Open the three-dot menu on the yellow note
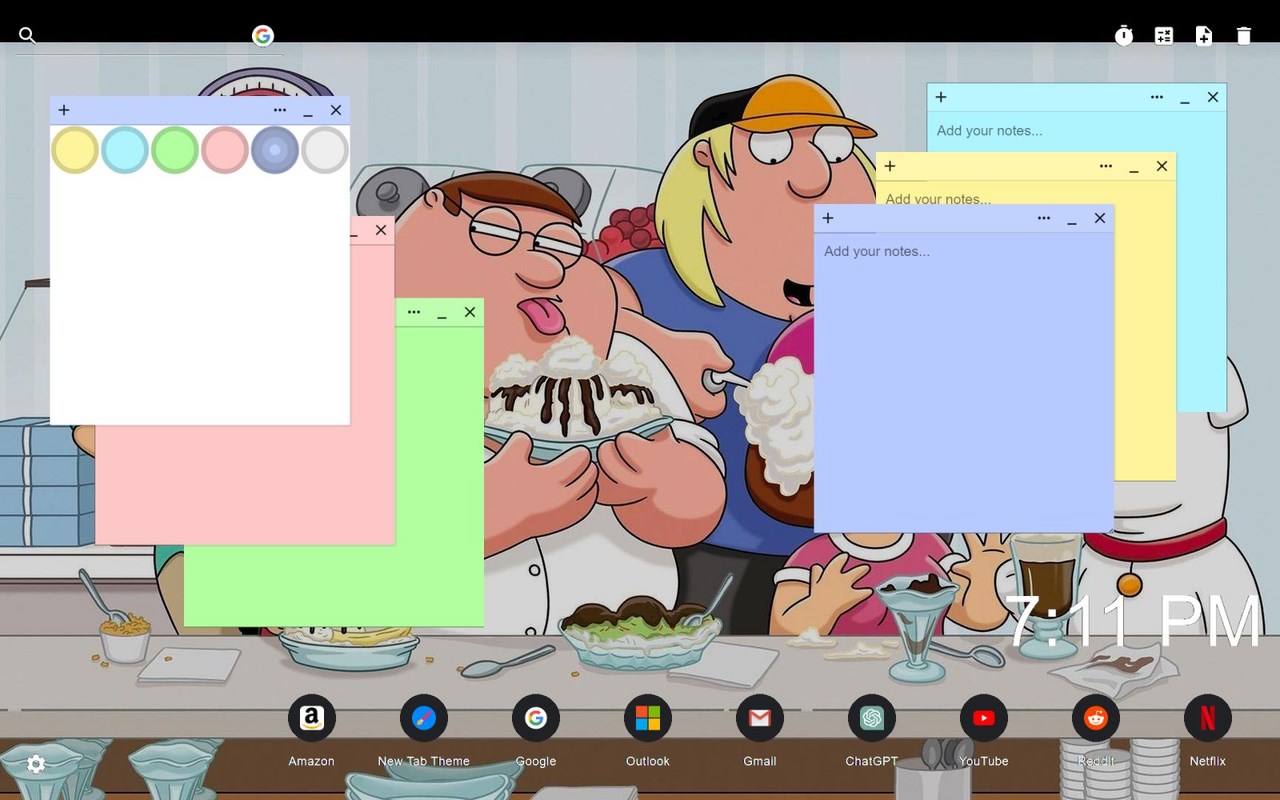Image resolution: width=1280 pixels, height=800 pixels. (1106, 166)
